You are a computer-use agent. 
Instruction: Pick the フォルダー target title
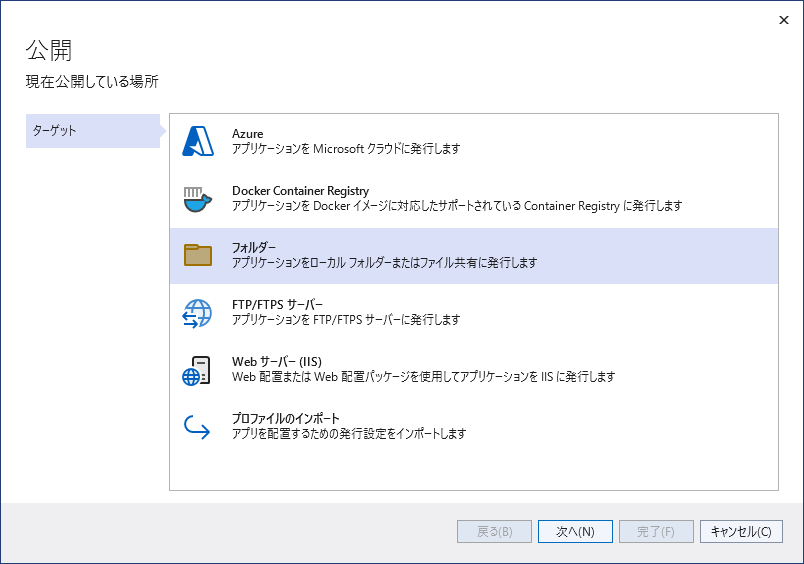pyautogui.click(x=254, y=248)
